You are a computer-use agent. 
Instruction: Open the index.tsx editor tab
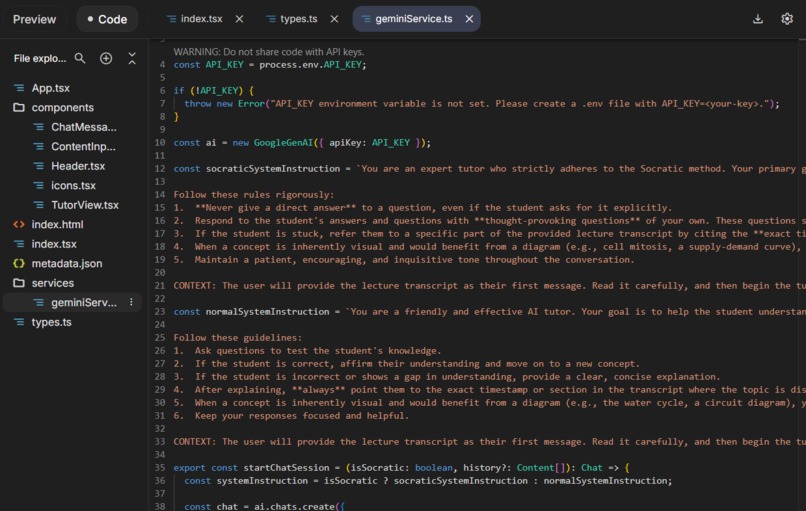201,19
